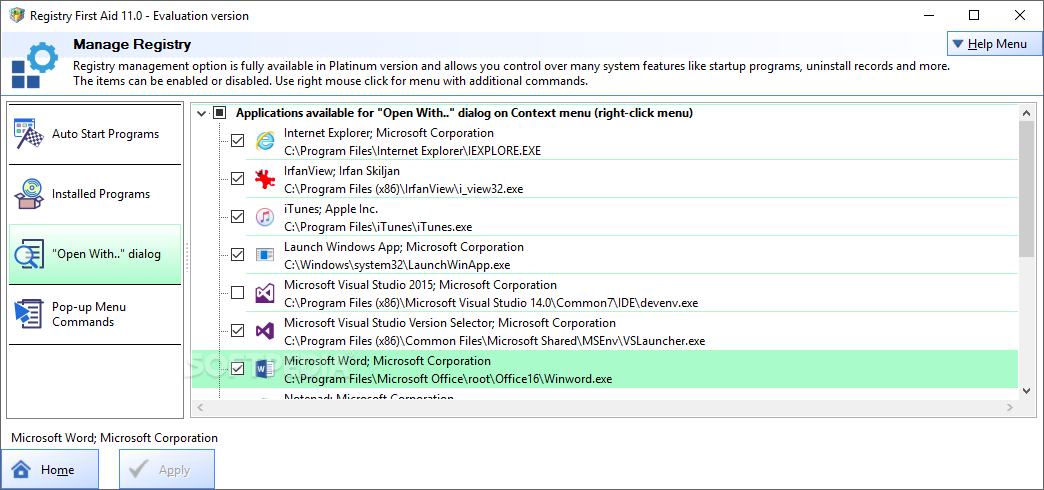Minimize the Registry First Aid window

click(x=929, y=15)
